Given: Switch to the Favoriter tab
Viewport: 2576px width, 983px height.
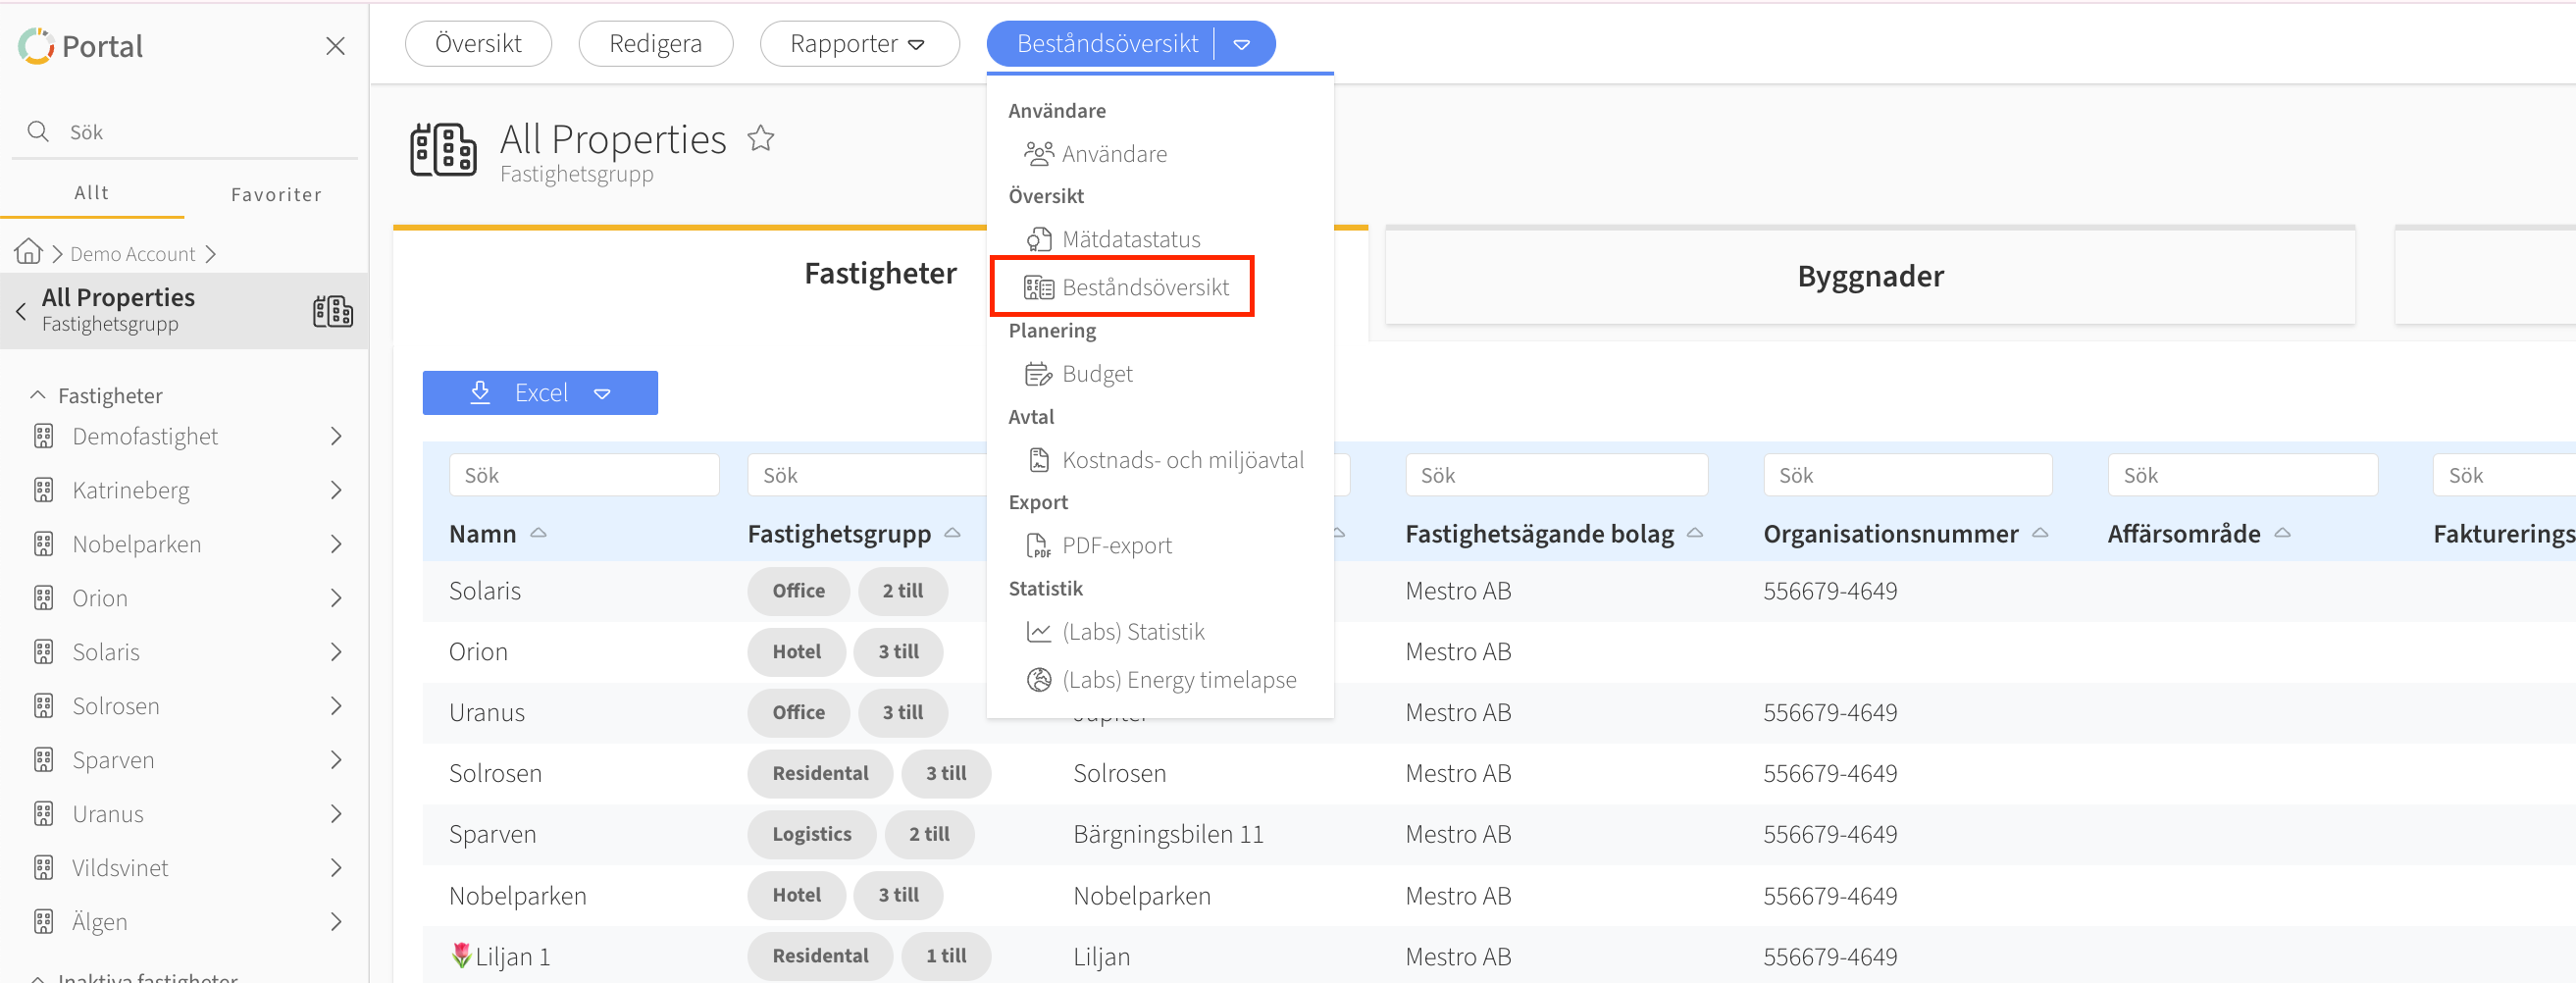Looking at the screenshot, I should click(x=276, y=194).
